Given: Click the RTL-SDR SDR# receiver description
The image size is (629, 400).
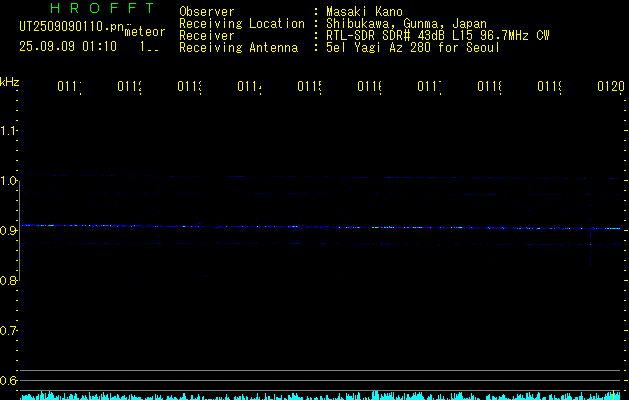Looking at the screenshot, I should point(438,36).
